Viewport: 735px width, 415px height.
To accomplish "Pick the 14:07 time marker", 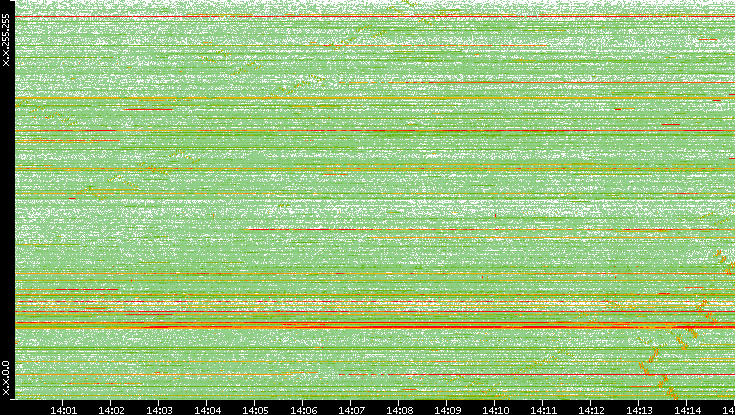I will [351, 409].
